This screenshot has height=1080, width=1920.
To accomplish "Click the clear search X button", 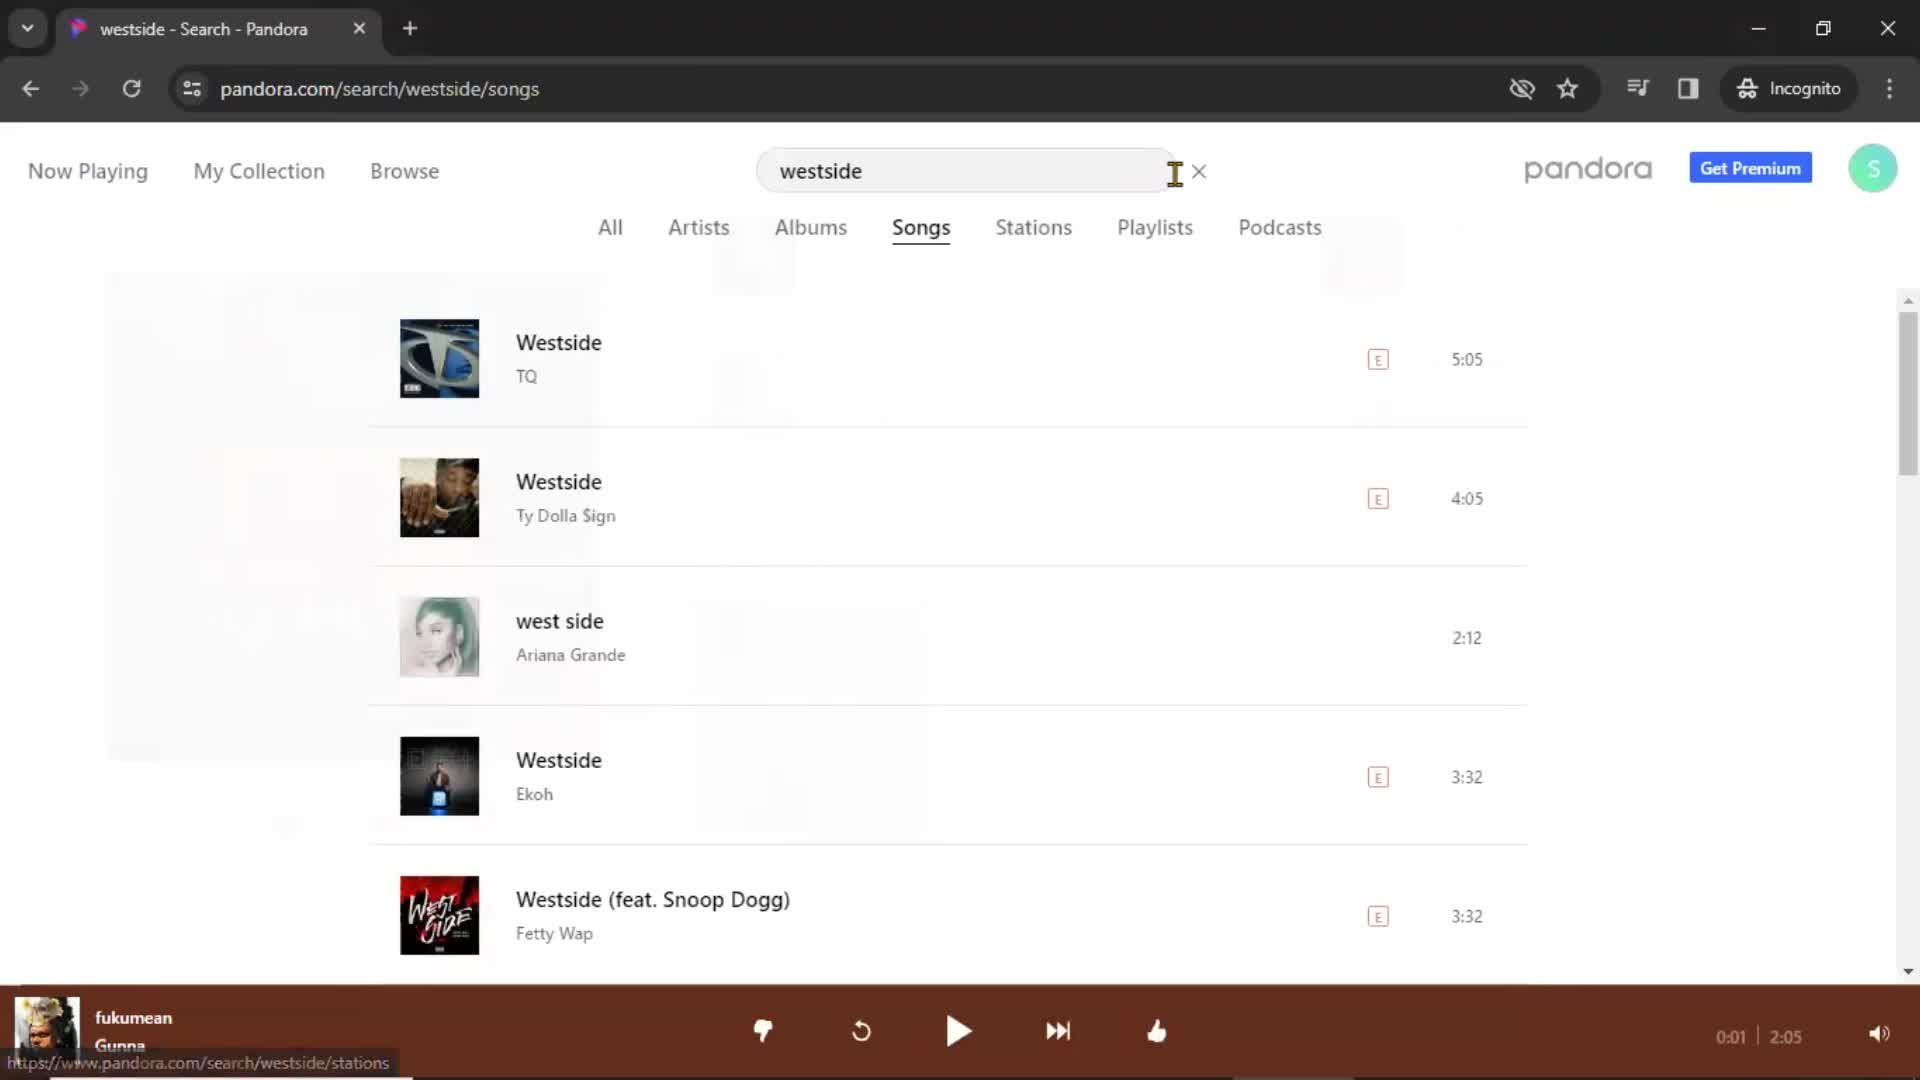I will click(1197, 171).
